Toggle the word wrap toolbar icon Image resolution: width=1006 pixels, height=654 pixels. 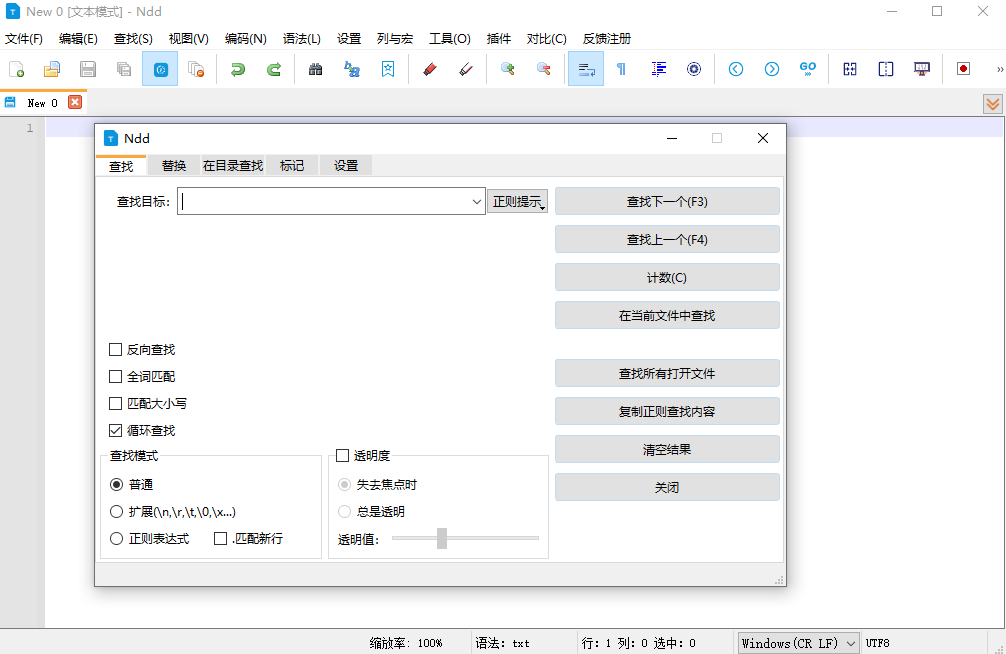586,69
